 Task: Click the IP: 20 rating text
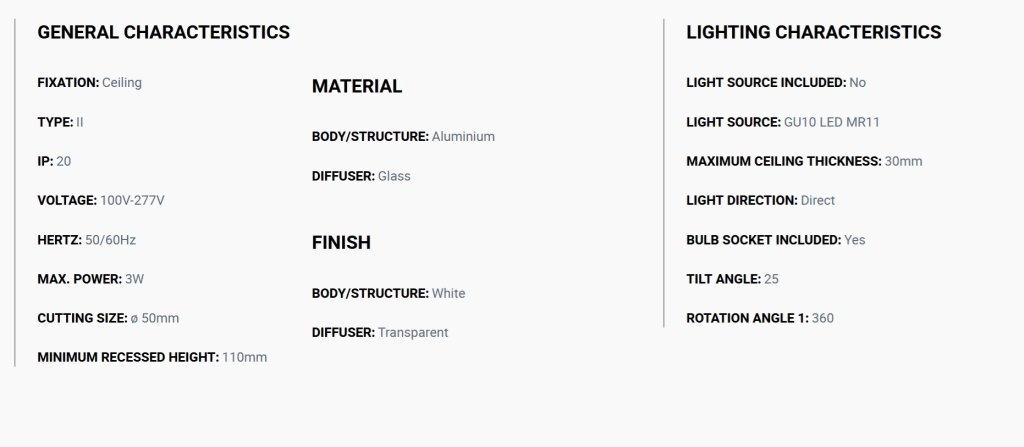[54, 161]
